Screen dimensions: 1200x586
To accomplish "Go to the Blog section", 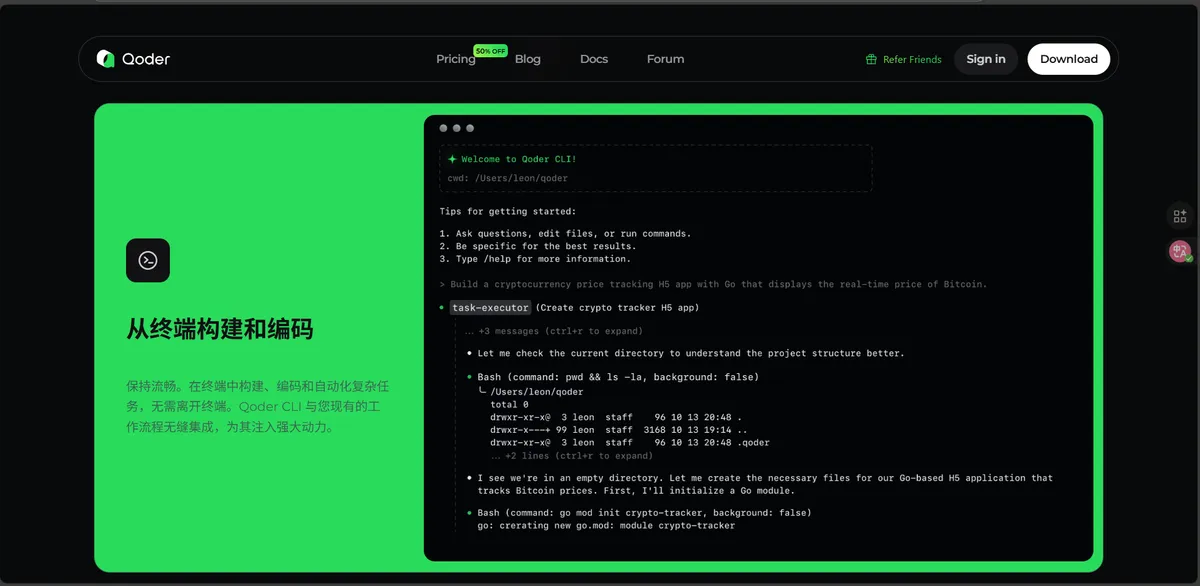I will tap(527, 59).
